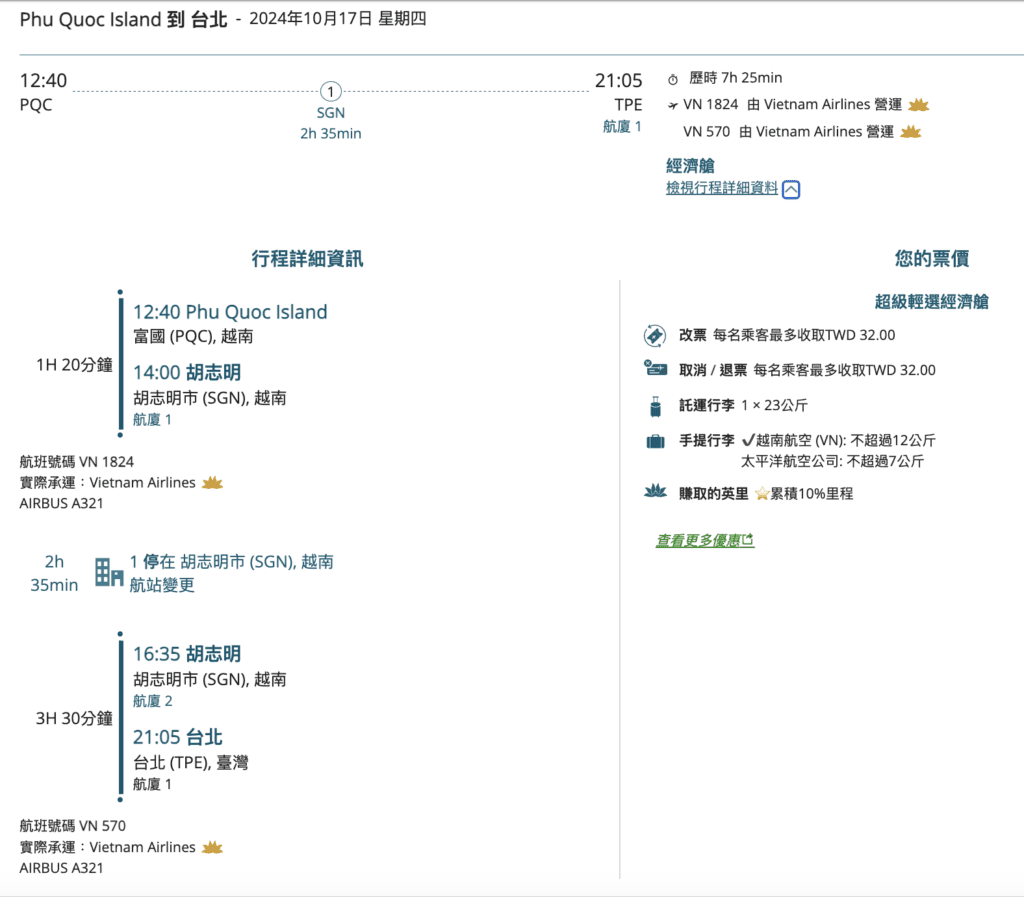This screenshot has height=897, width=1024.
Task: Click lotus logo in VN 1824 segment details
Action: [212, 483]
